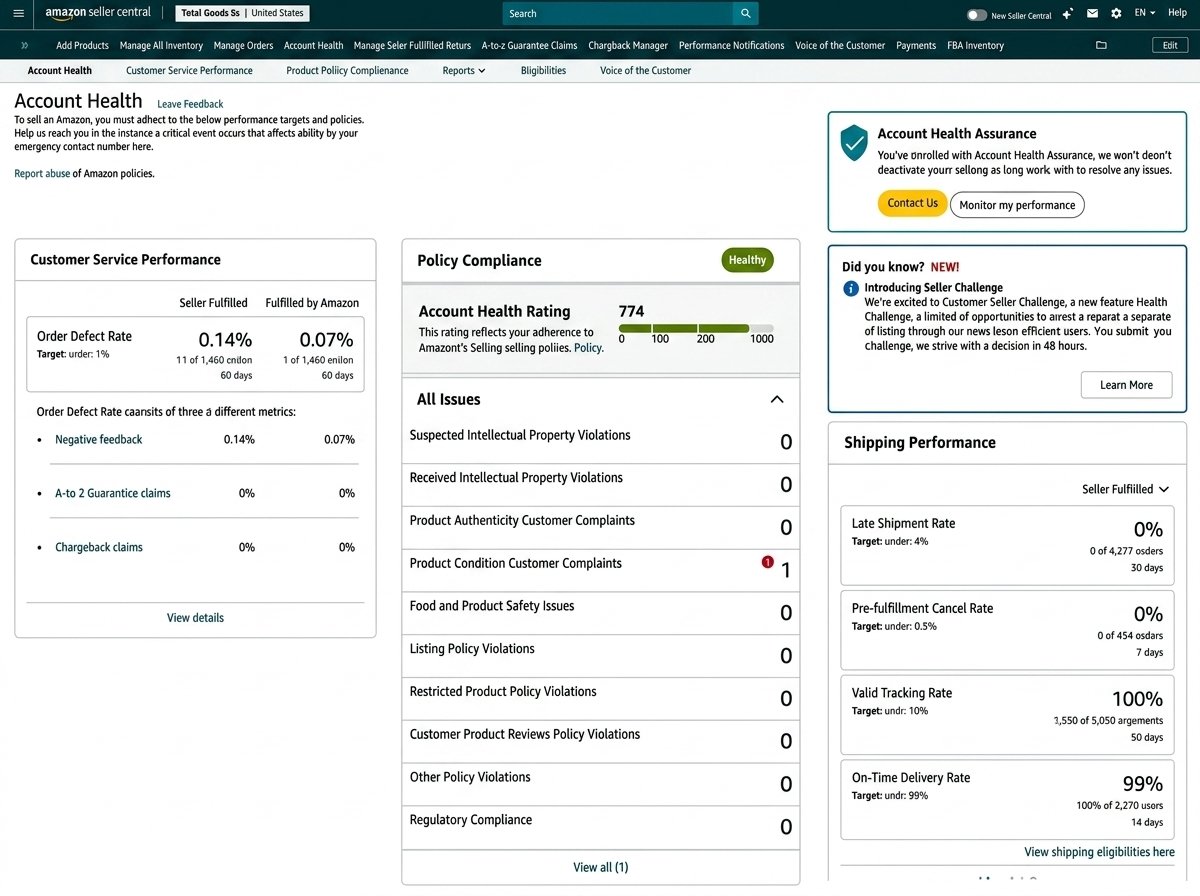The image size is (1200, 896).
Task: Click the Amazon Seller Central logo
Action: [x=98, y=13]
